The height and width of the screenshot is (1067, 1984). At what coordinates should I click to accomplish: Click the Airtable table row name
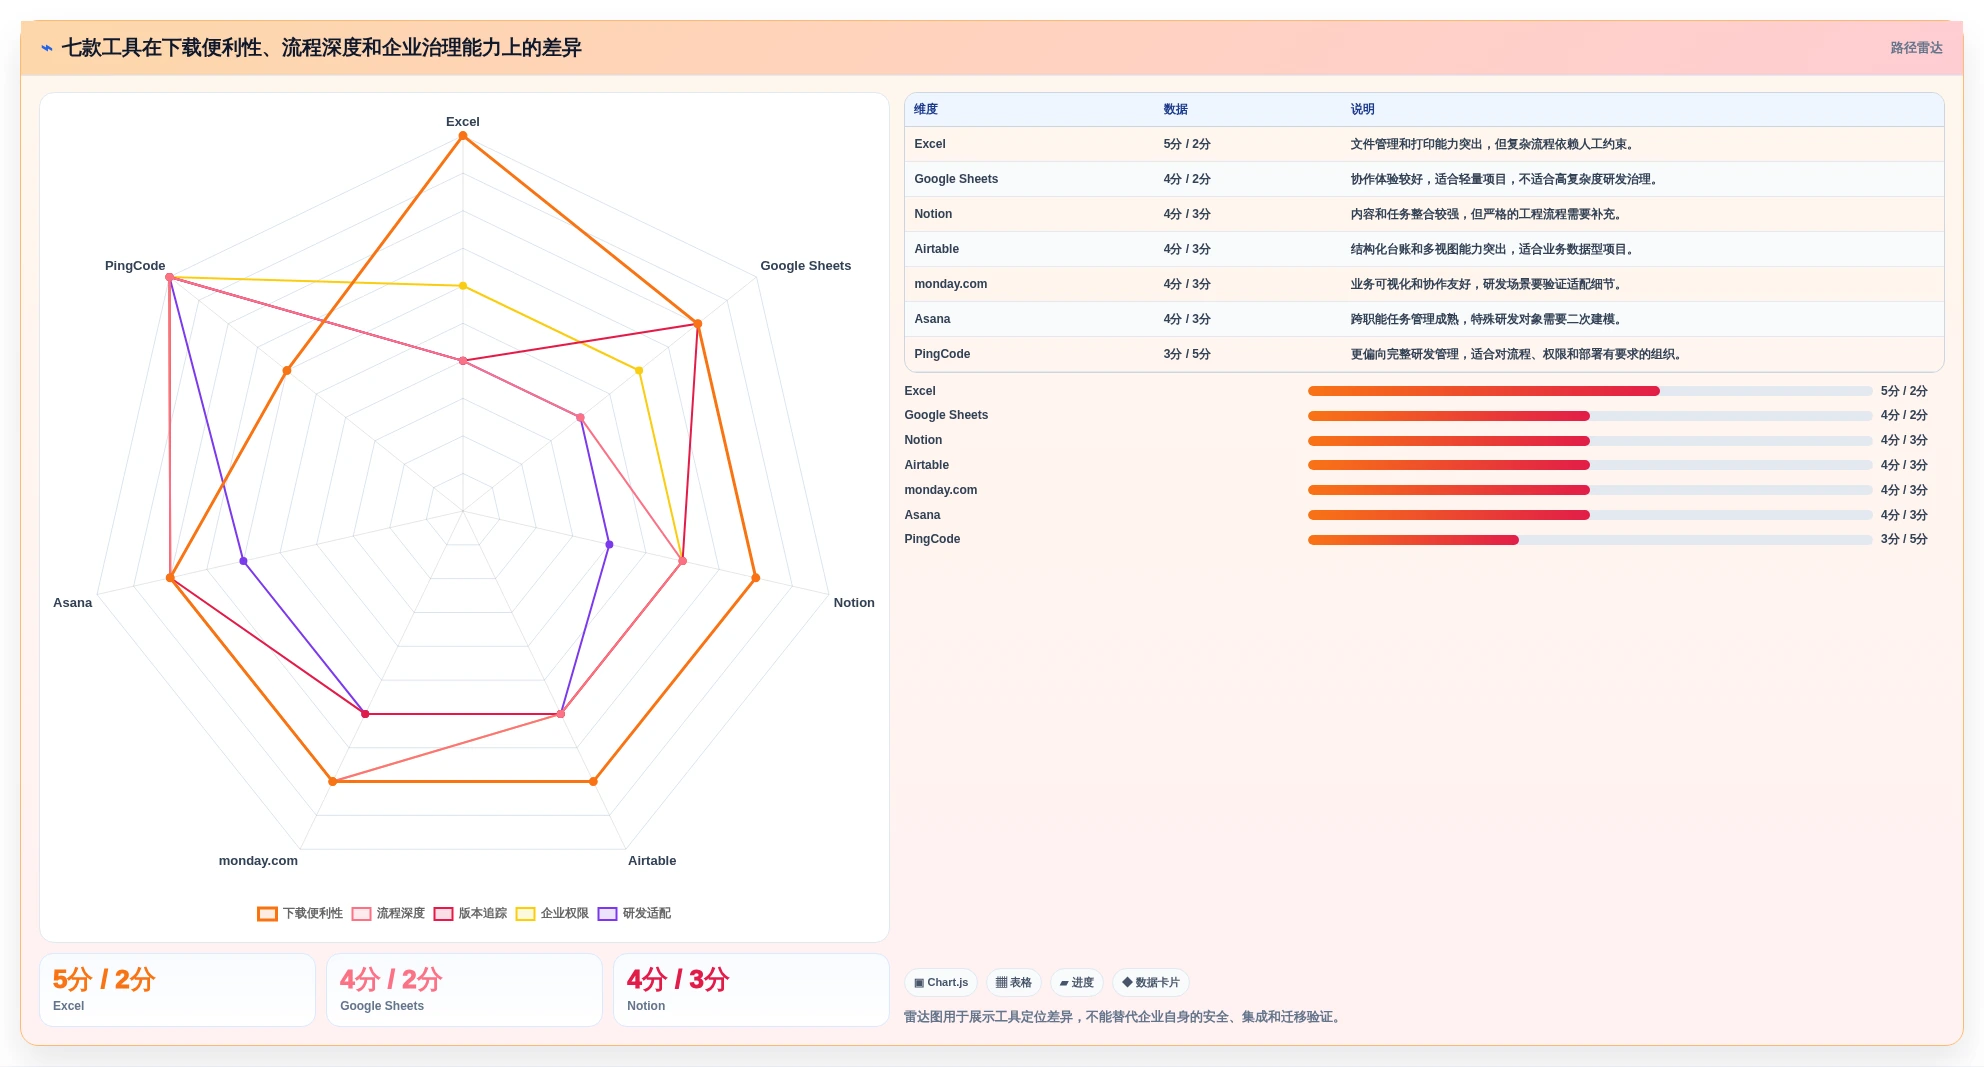936,249
